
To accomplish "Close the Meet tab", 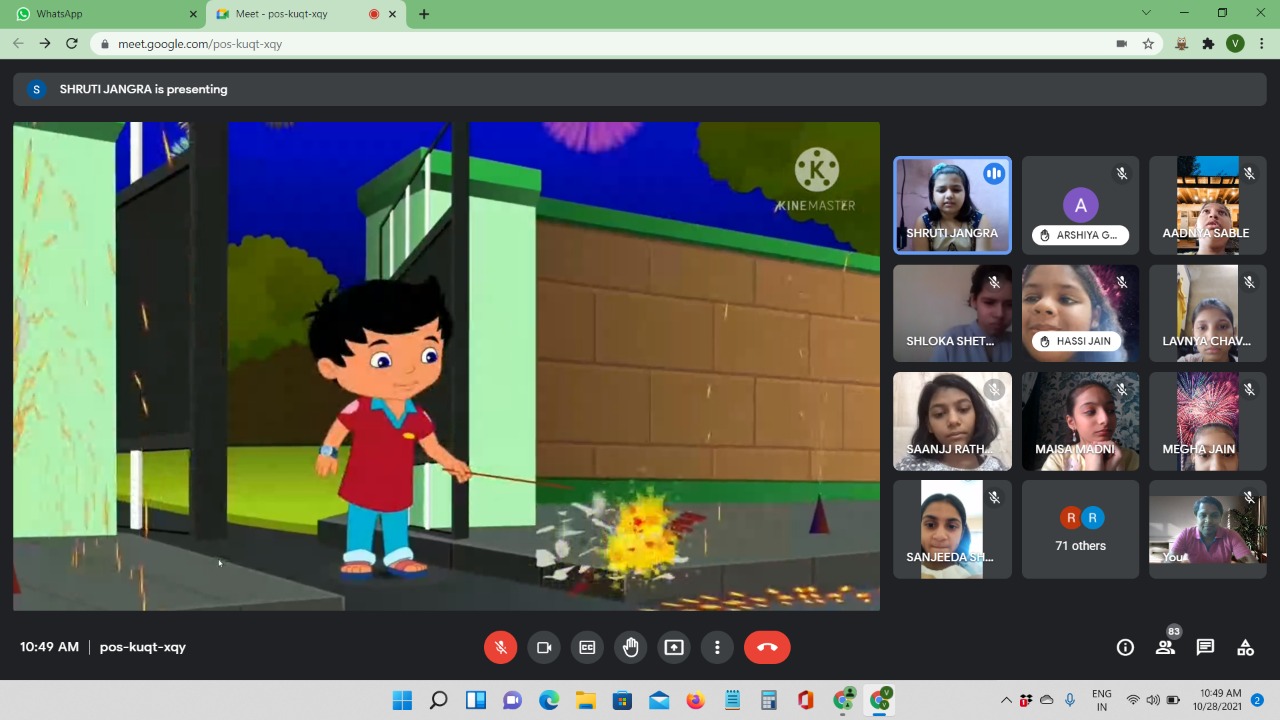I will pyautogui.click(x=393, y=14).
